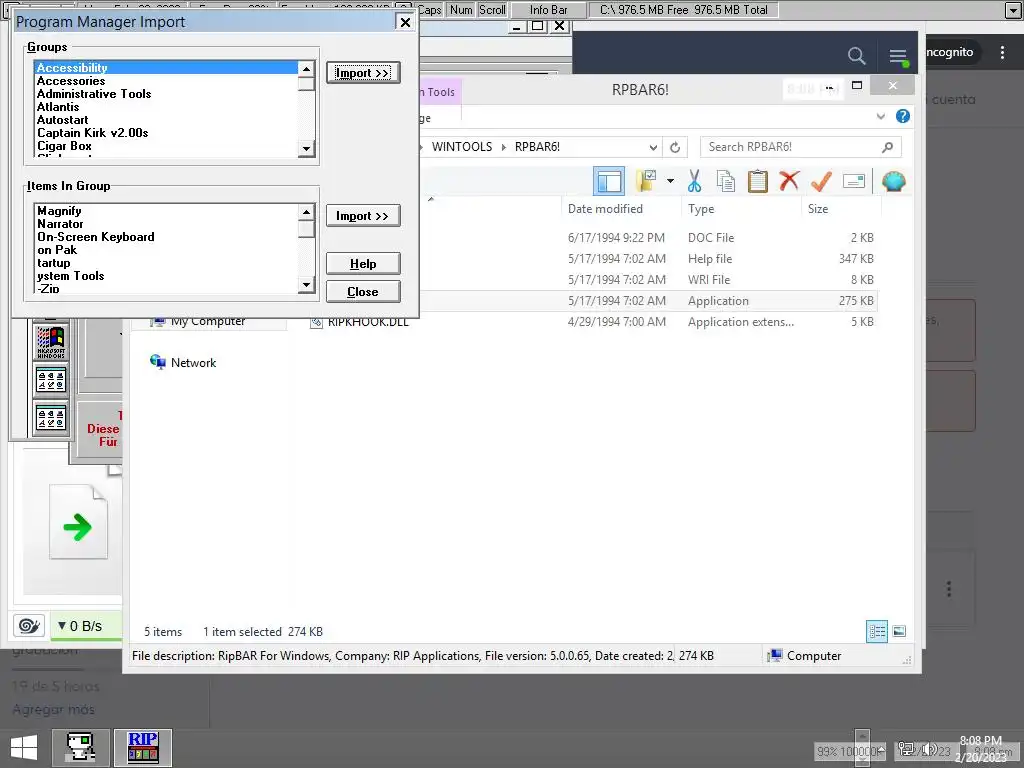Screen dimensions: 1024x768
Task: Click Items In Group scroll-up arrow
Action: 306,212
